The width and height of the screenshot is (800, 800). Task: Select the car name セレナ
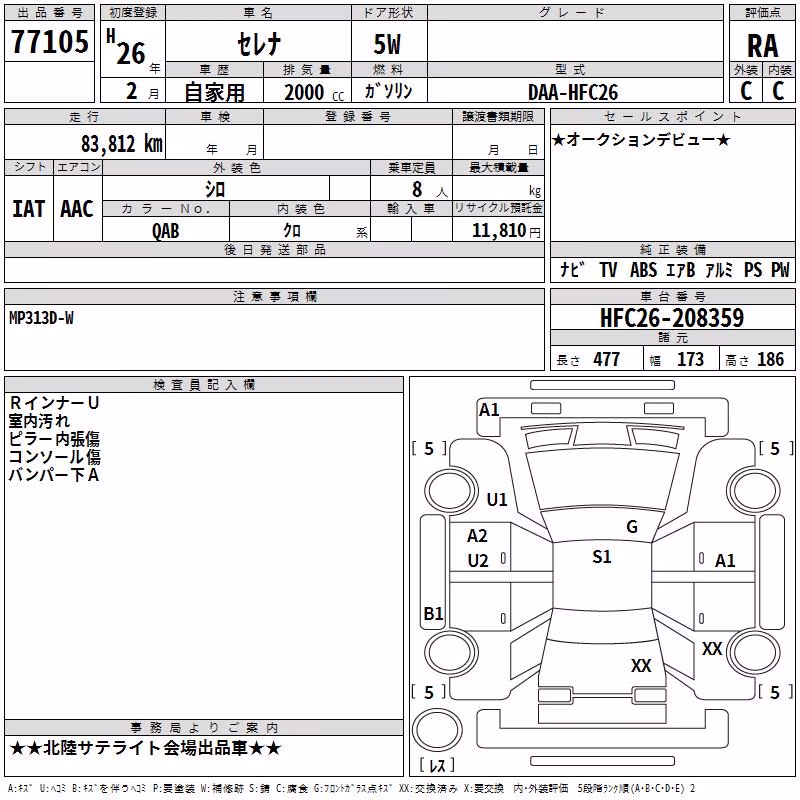[259, 44]
